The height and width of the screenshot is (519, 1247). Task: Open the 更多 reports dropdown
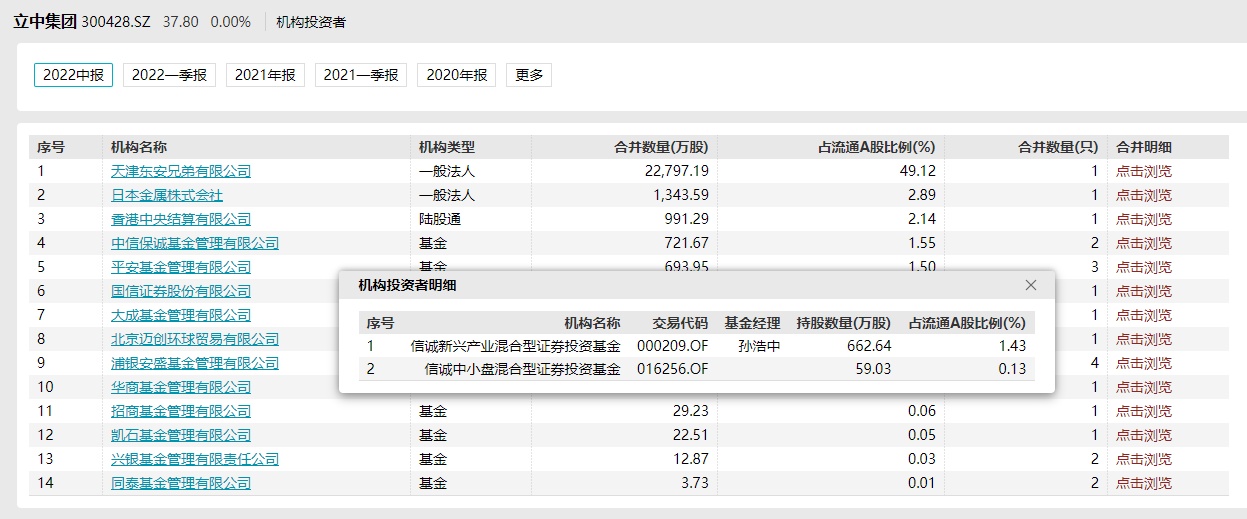tap(529, 75)
